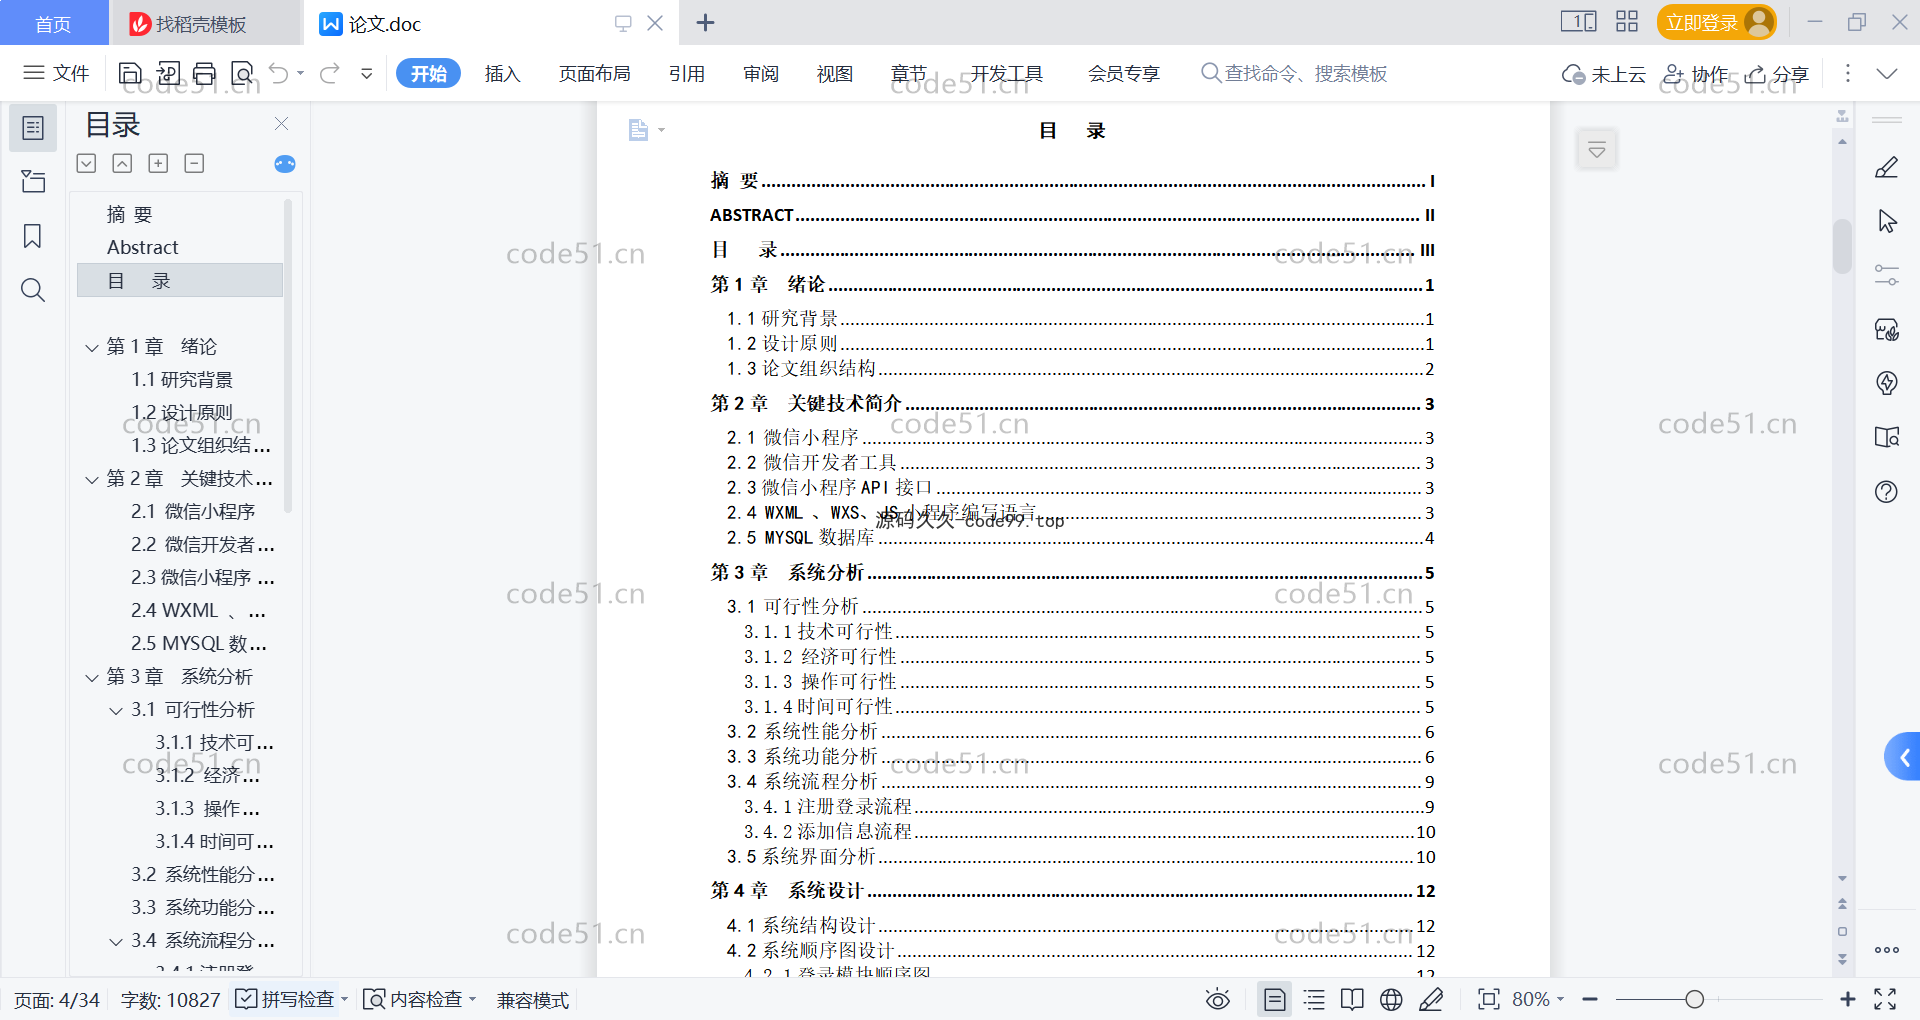Viewport: 1920px width, 1020px height.
Task: Open a new document tab with plus
Action: [705, 23]
